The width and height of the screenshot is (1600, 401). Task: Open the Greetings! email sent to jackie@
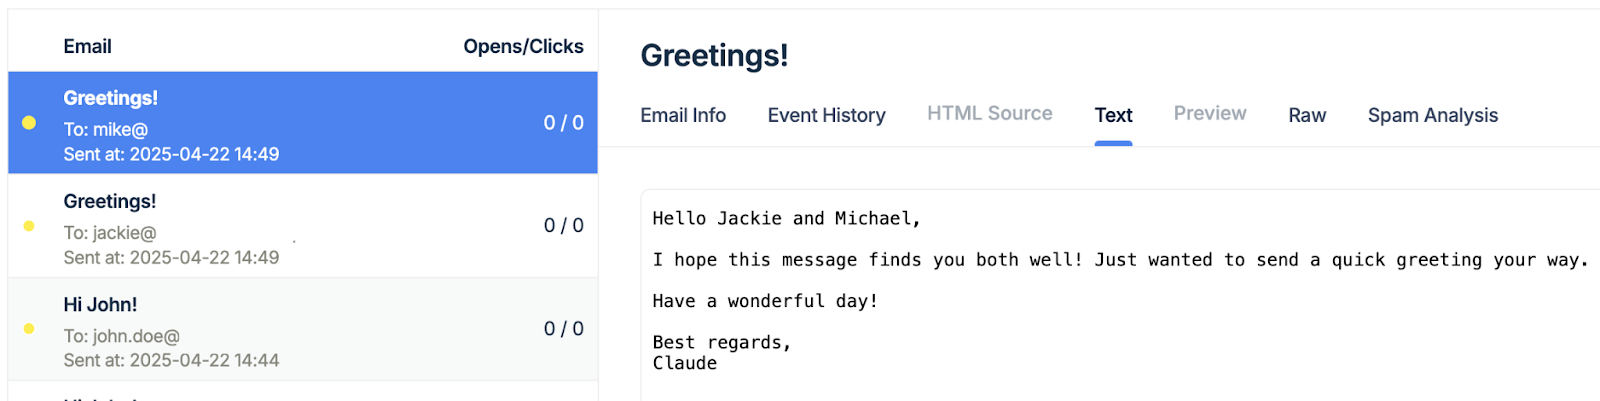tap(303, 226)
